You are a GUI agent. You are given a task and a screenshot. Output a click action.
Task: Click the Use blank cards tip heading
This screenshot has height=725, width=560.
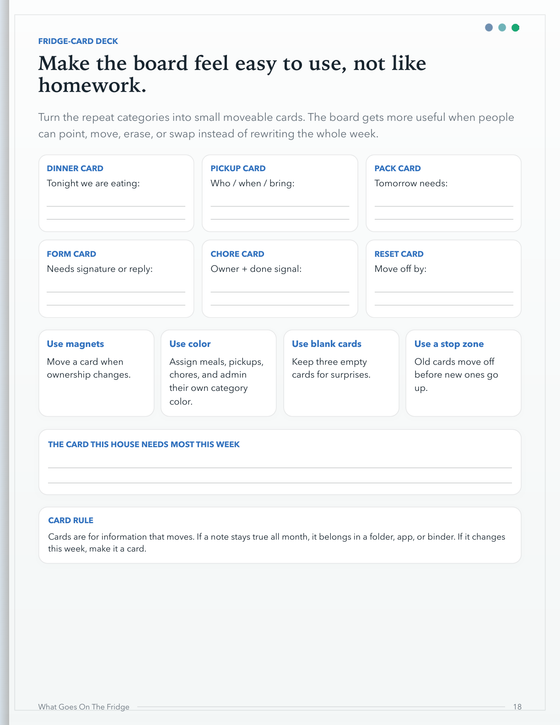[x=326, y=344]
